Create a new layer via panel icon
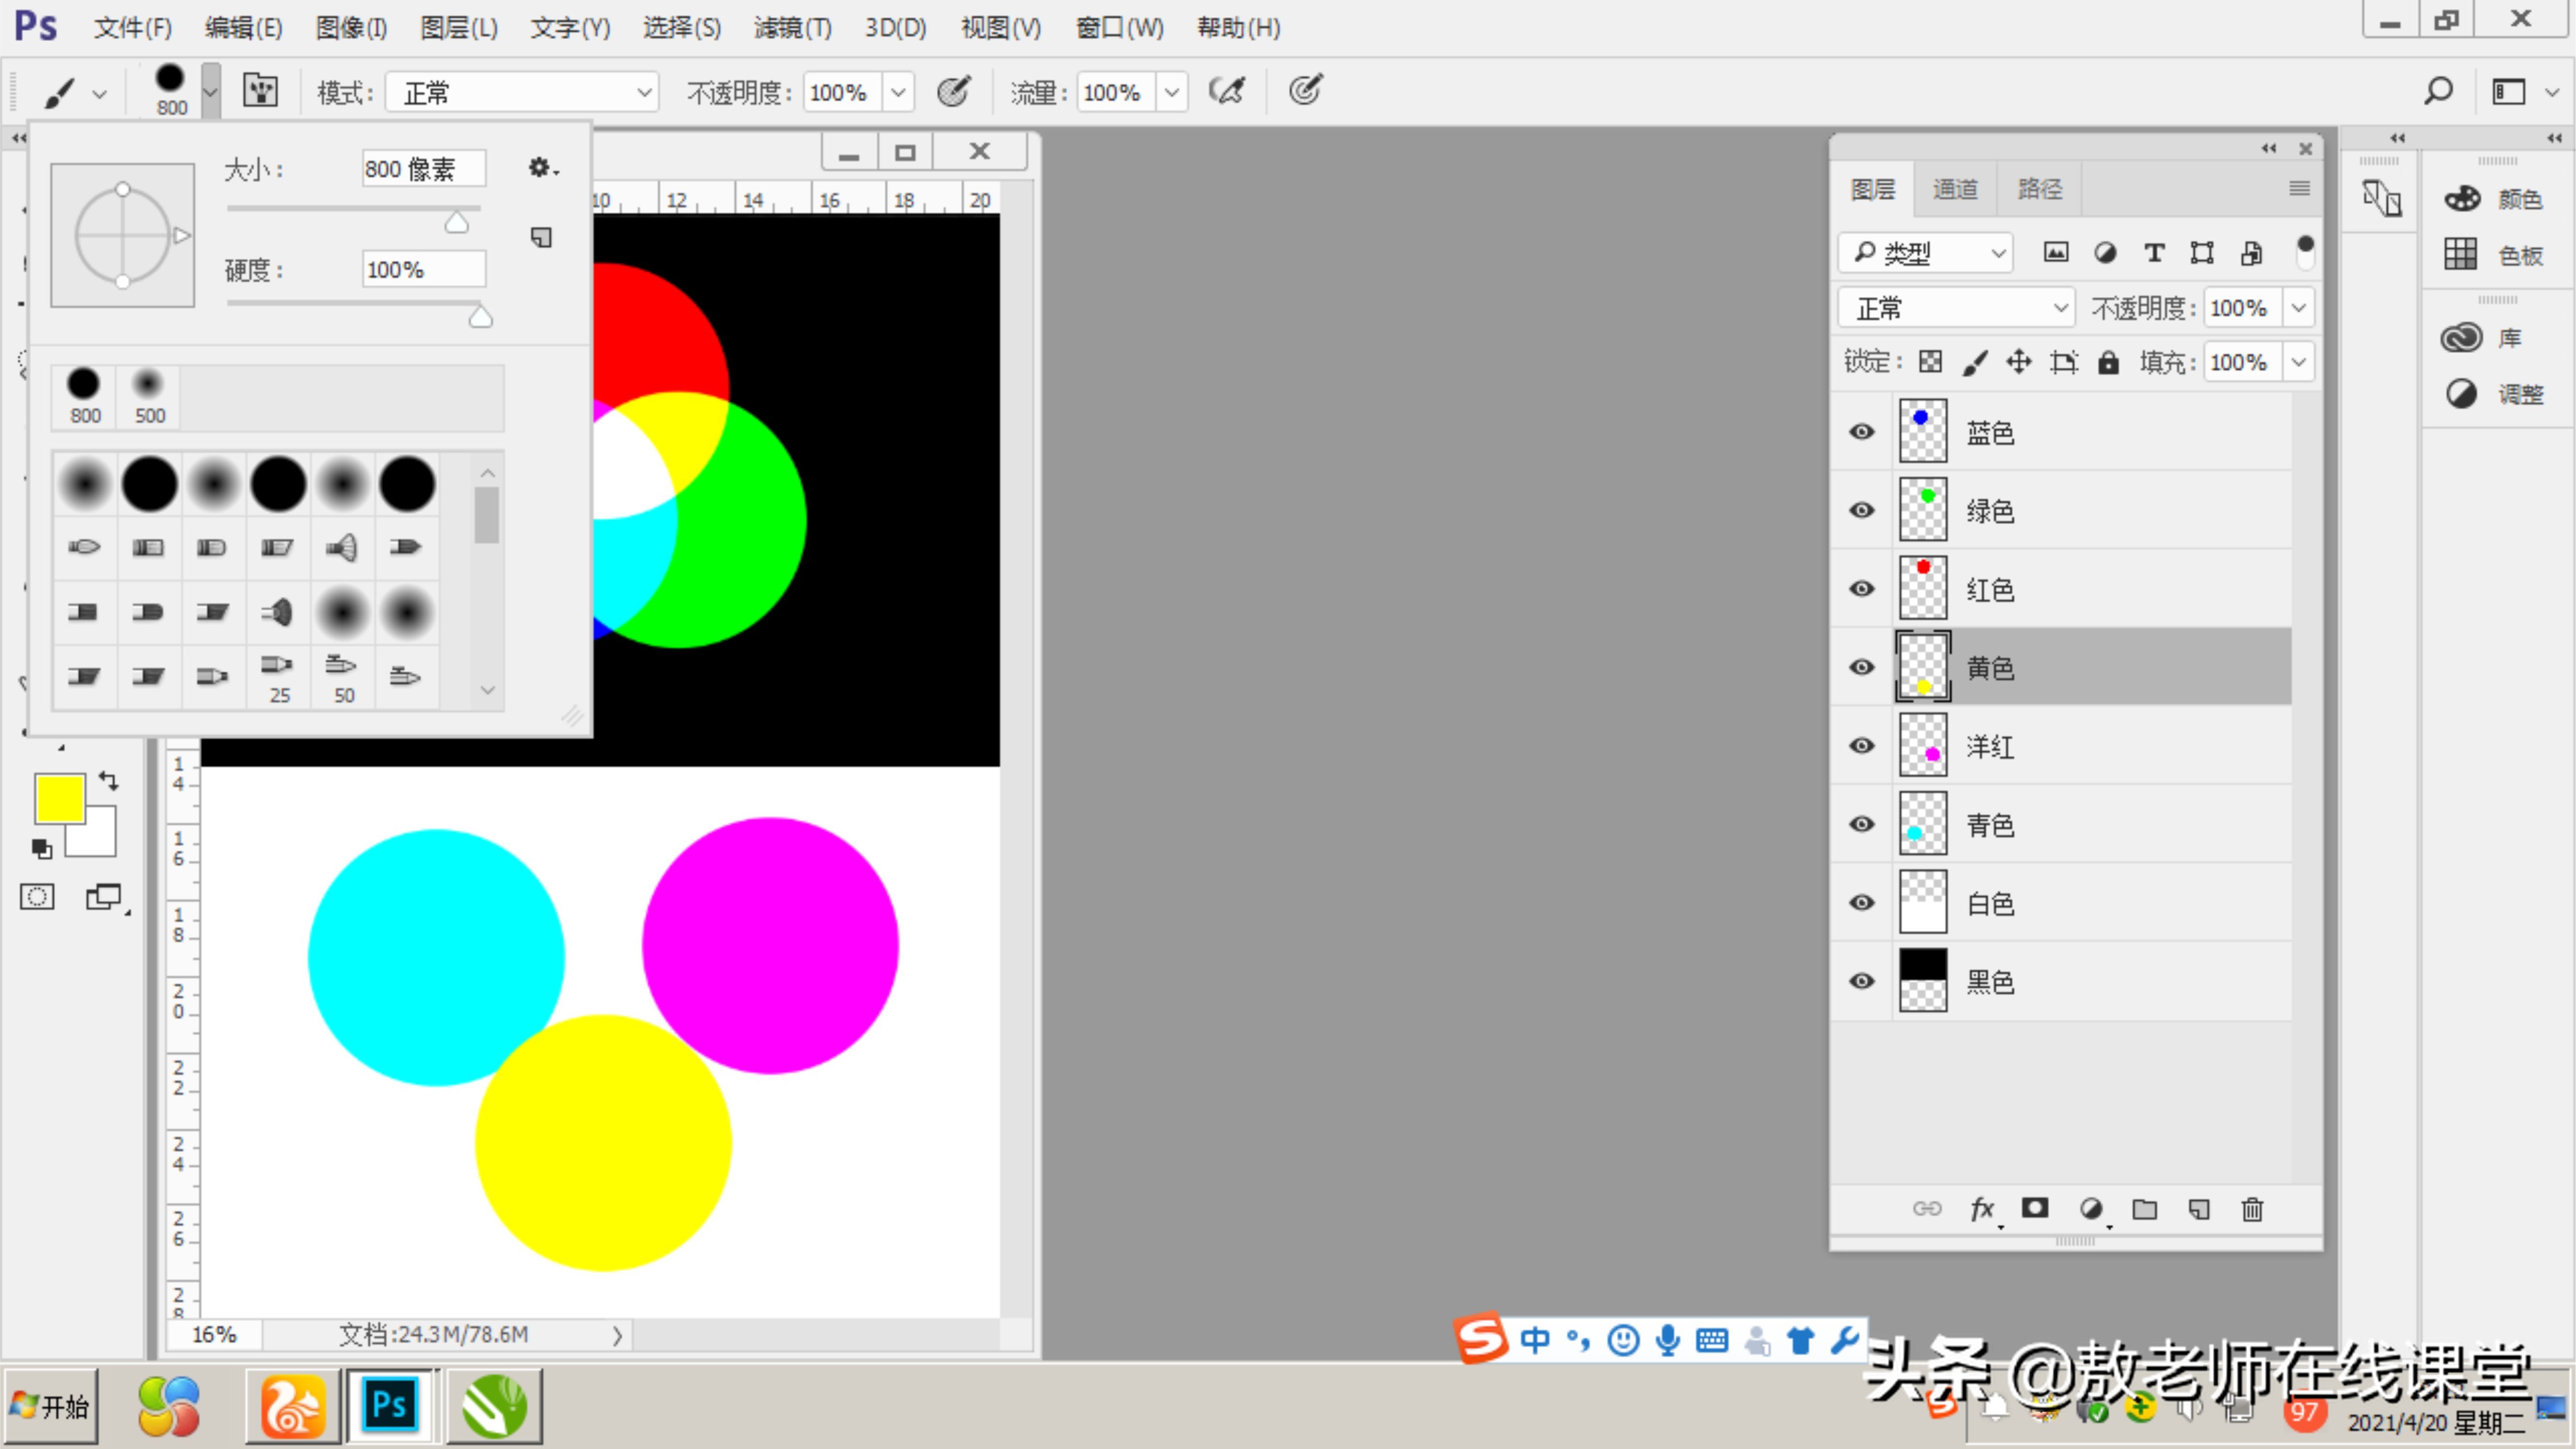The width and height of the screenshot is (2576, 1449). coord(2198,1209)
